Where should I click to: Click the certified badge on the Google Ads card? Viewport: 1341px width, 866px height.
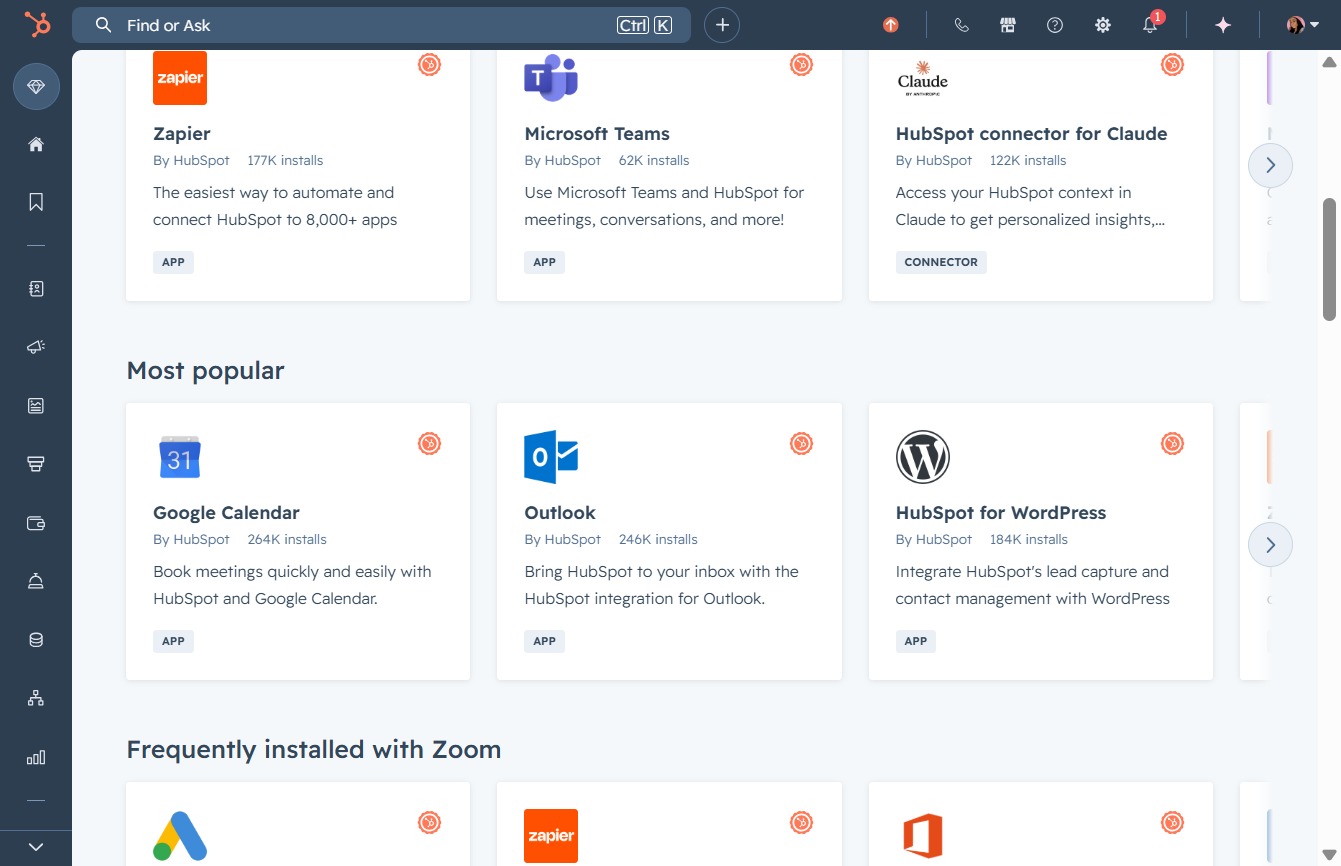coord(430,823)
